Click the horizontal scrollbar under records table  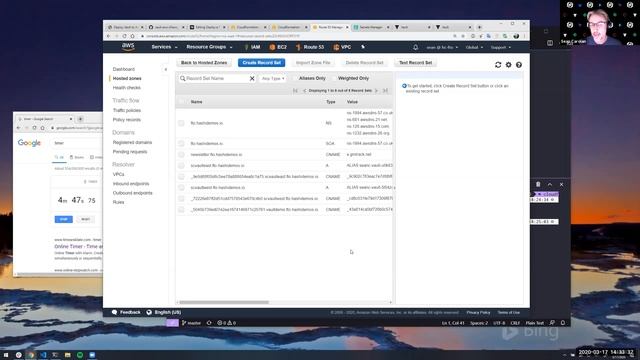tap(224, 302)
